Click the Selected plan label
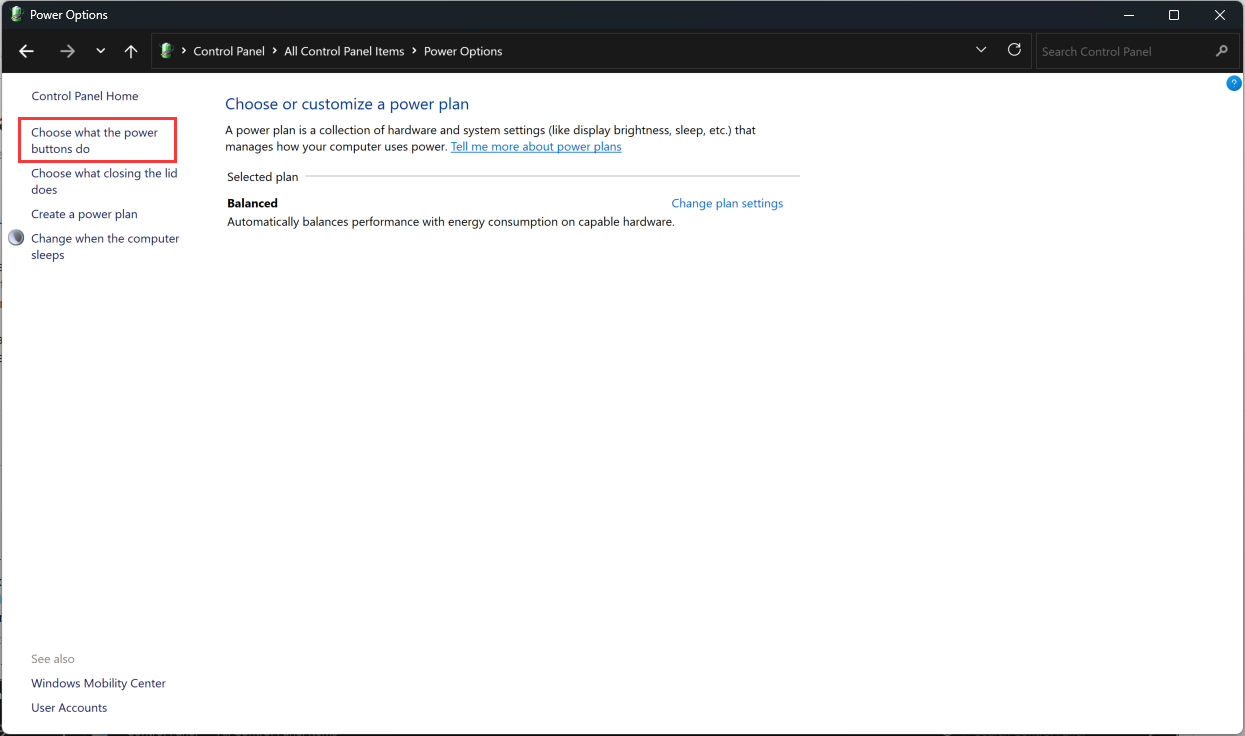The width and height of the screenshot is (1245, 736). [263, 177]
